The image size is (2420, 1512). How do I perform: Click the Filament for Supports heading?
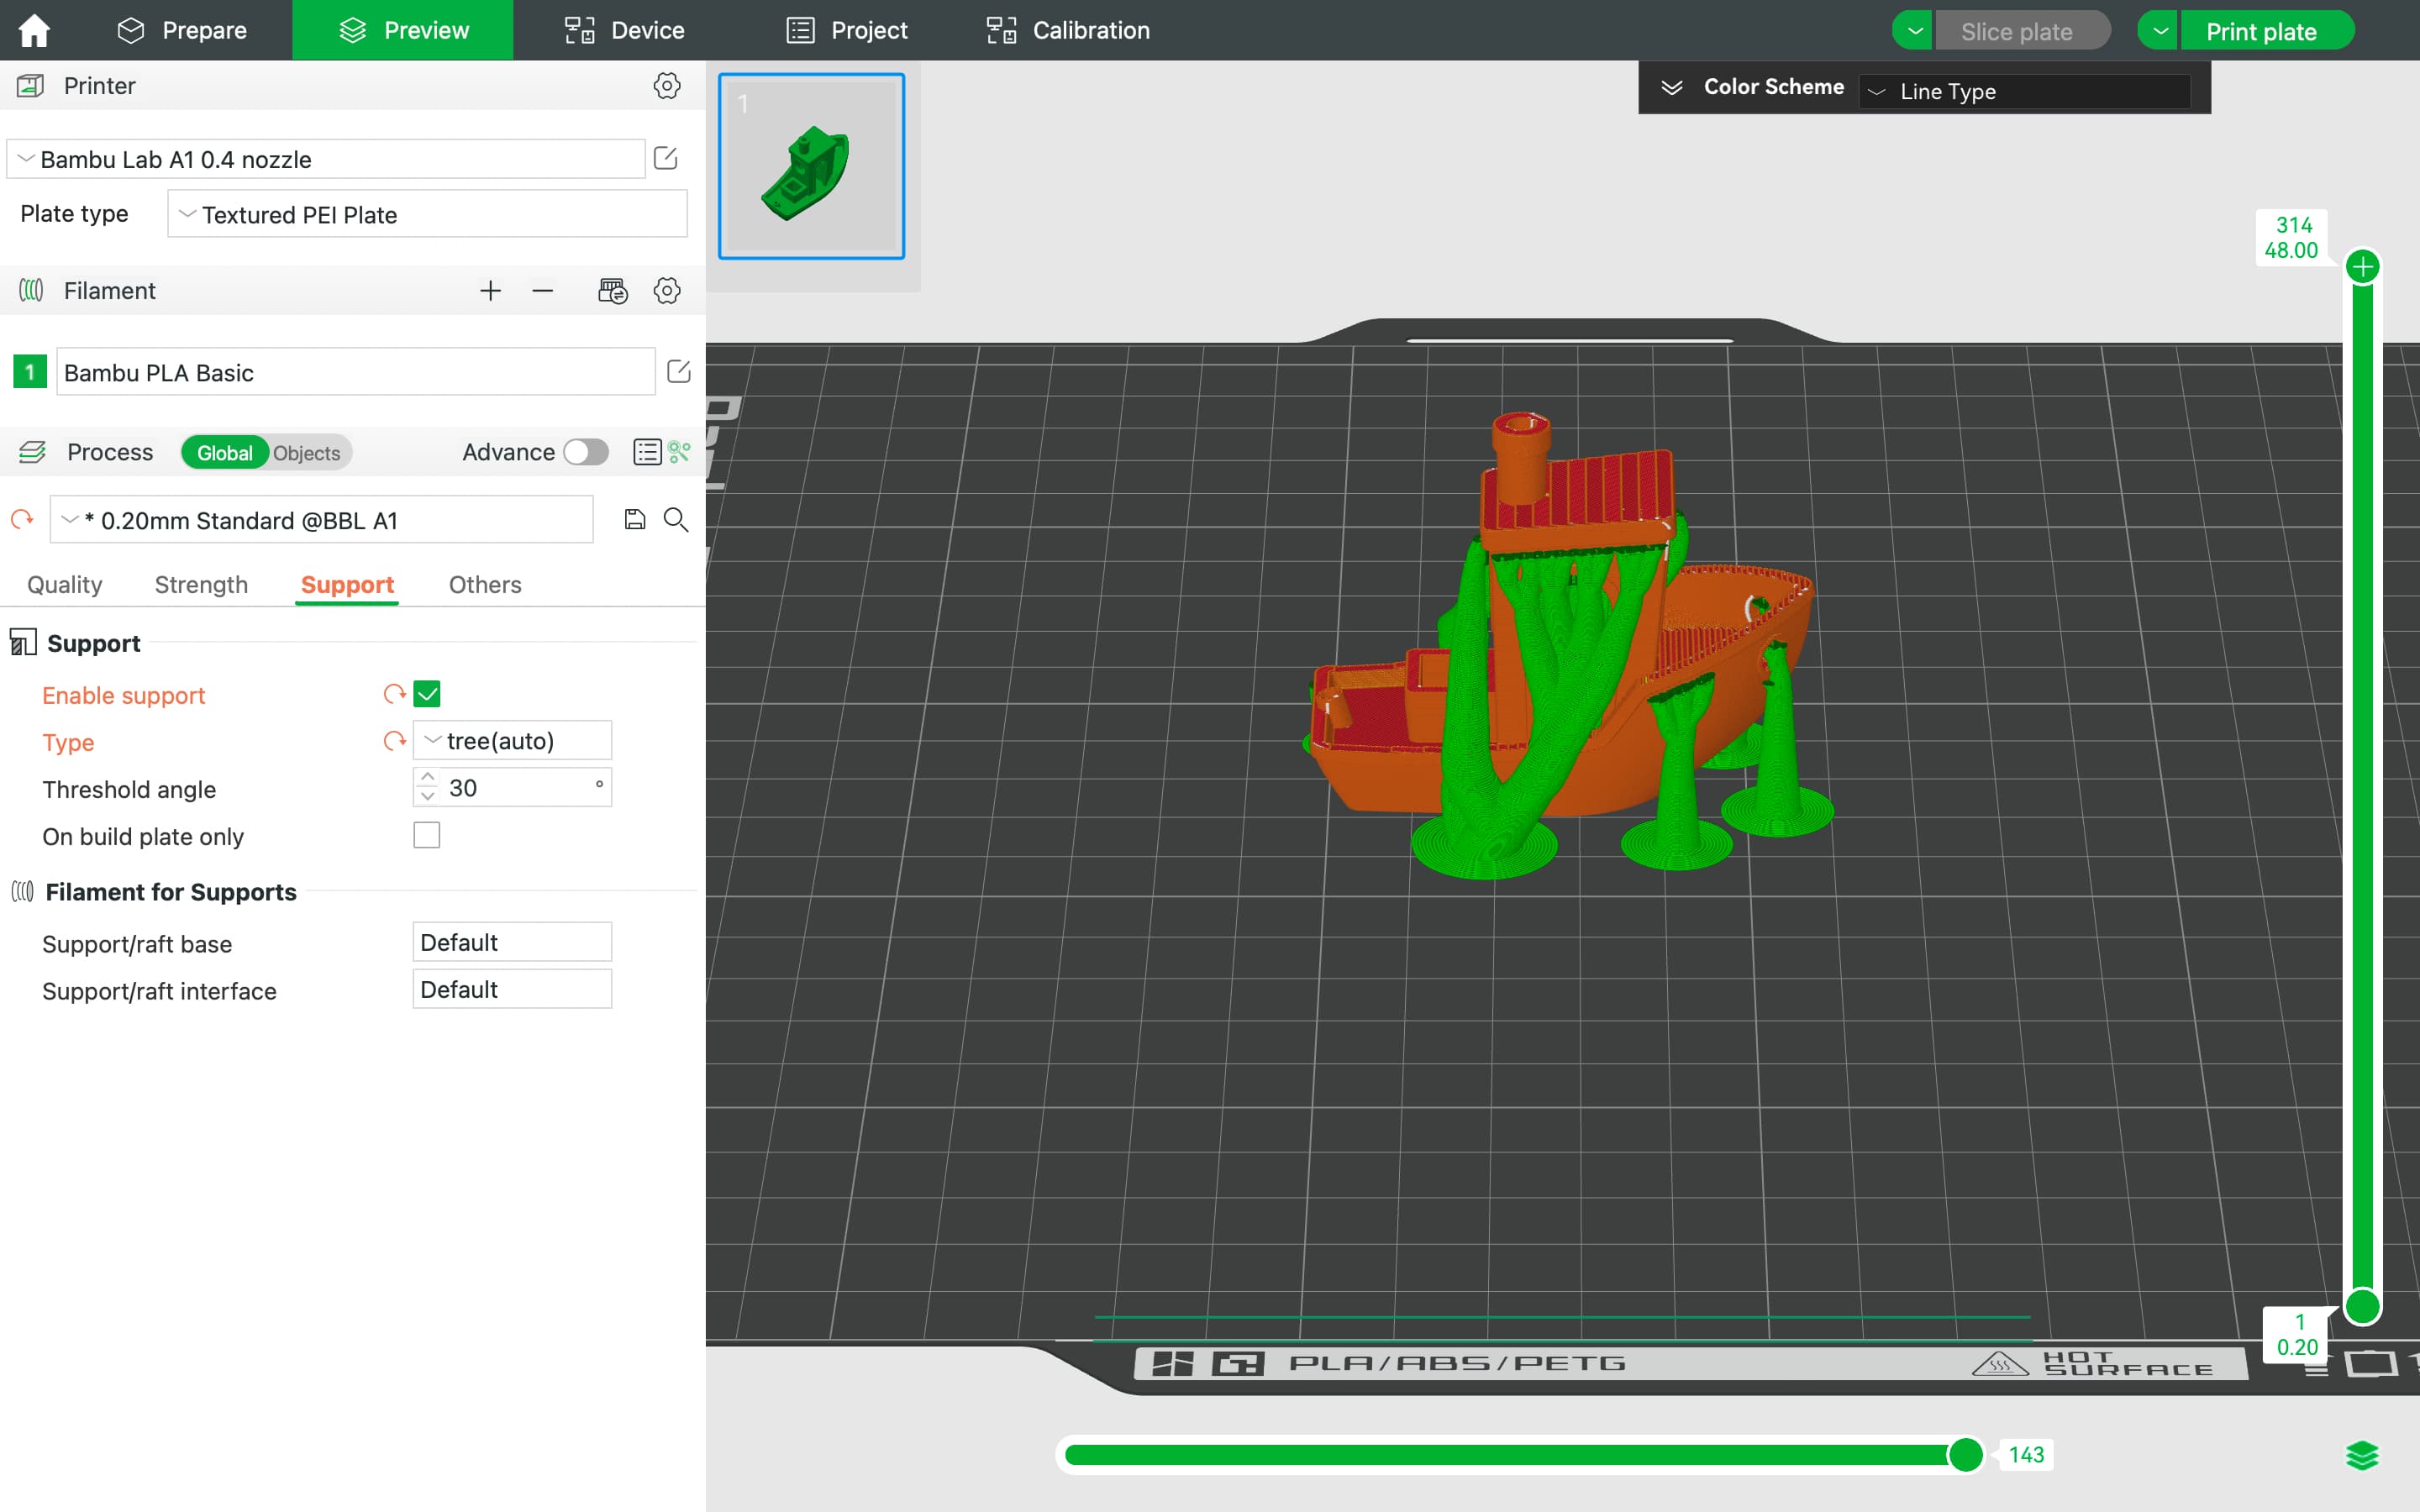pyautogui.click(x=170, y=892)
